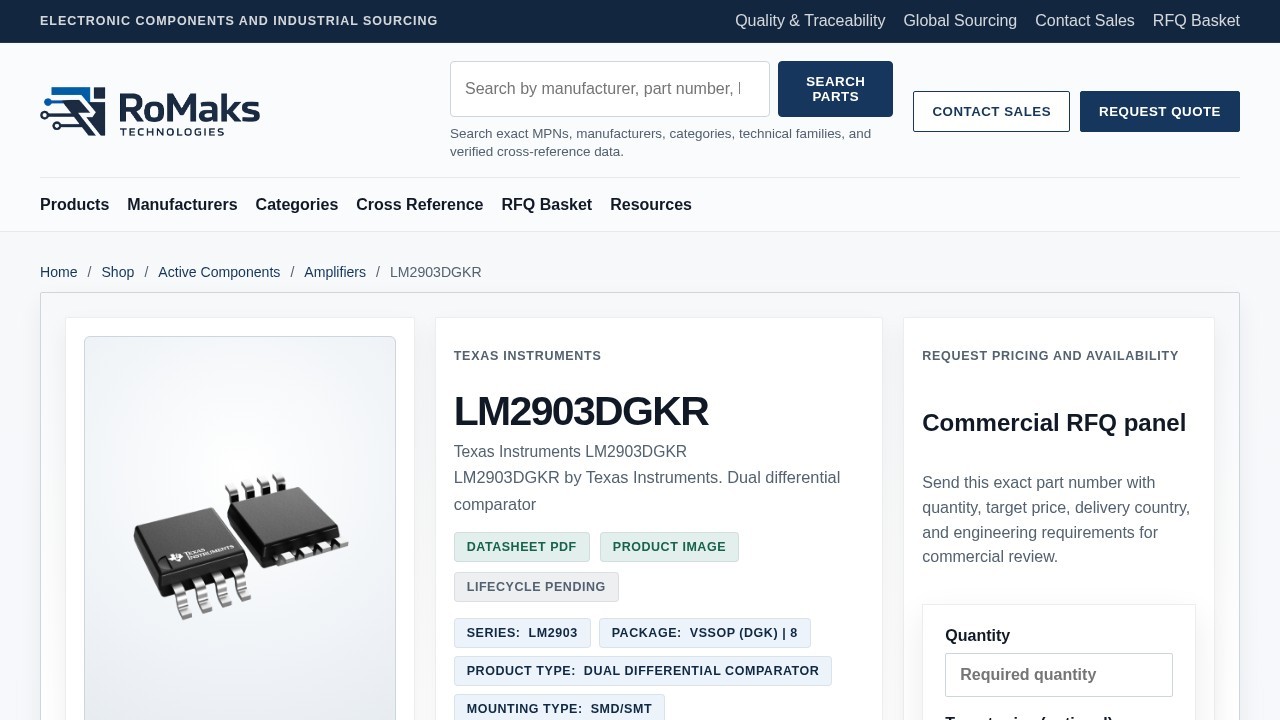
Task: Open RFQ Basket in top bar
Action: click(x=1196, y=20)
